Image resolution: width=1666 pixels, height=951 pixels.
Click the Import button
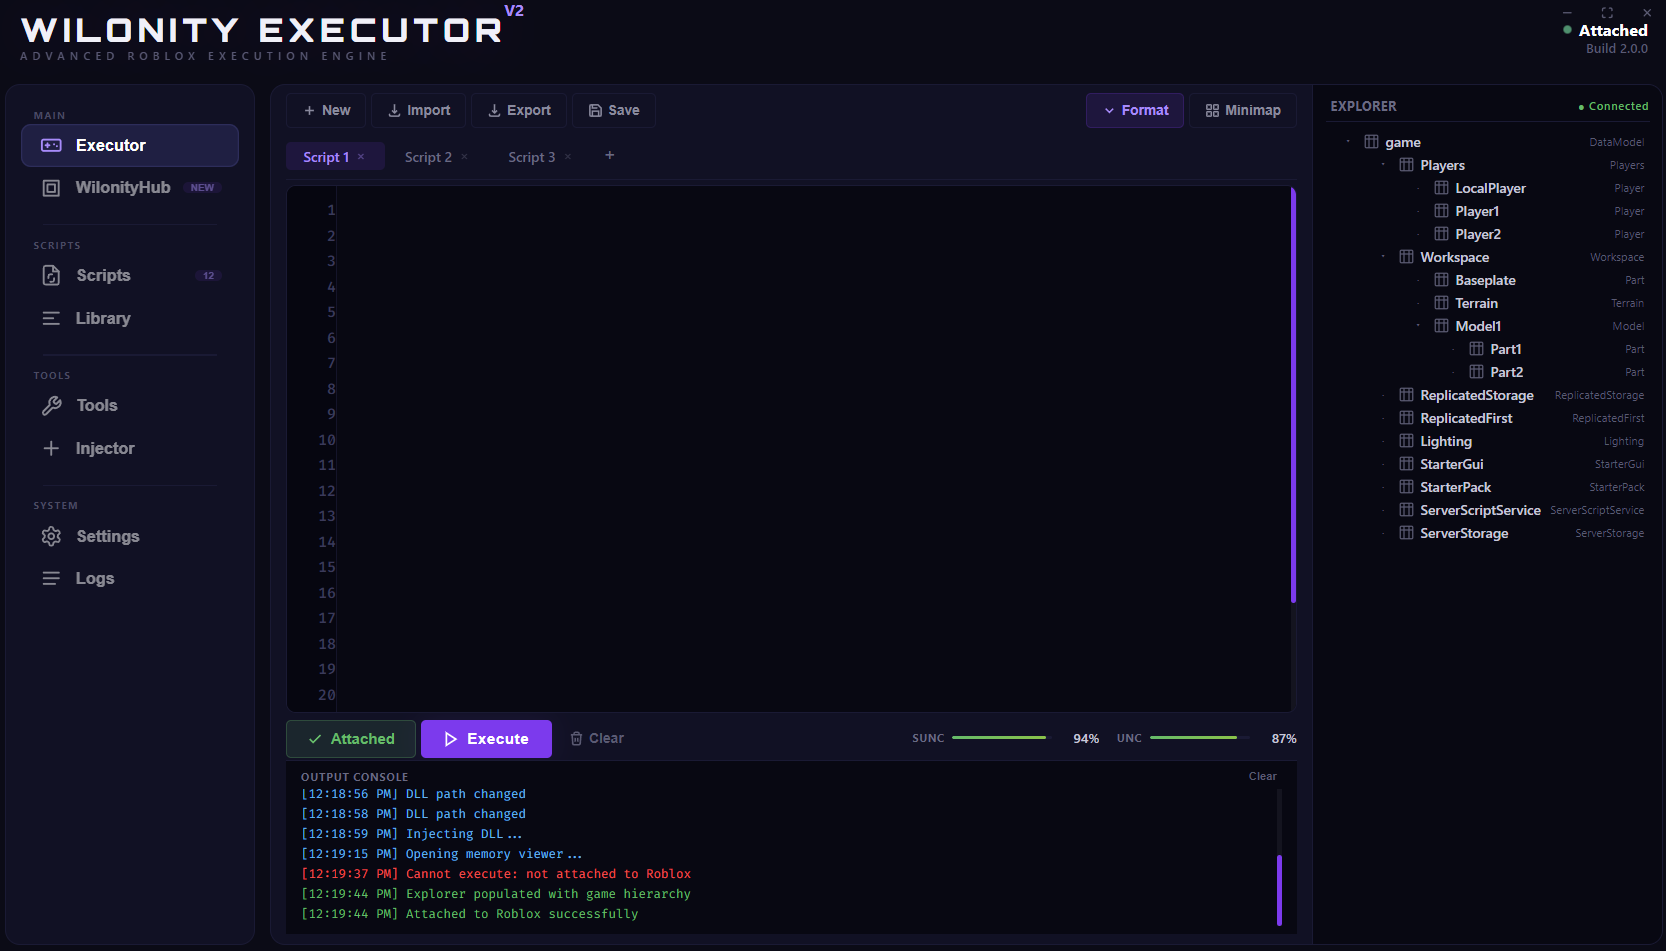(x=419, y=110)
